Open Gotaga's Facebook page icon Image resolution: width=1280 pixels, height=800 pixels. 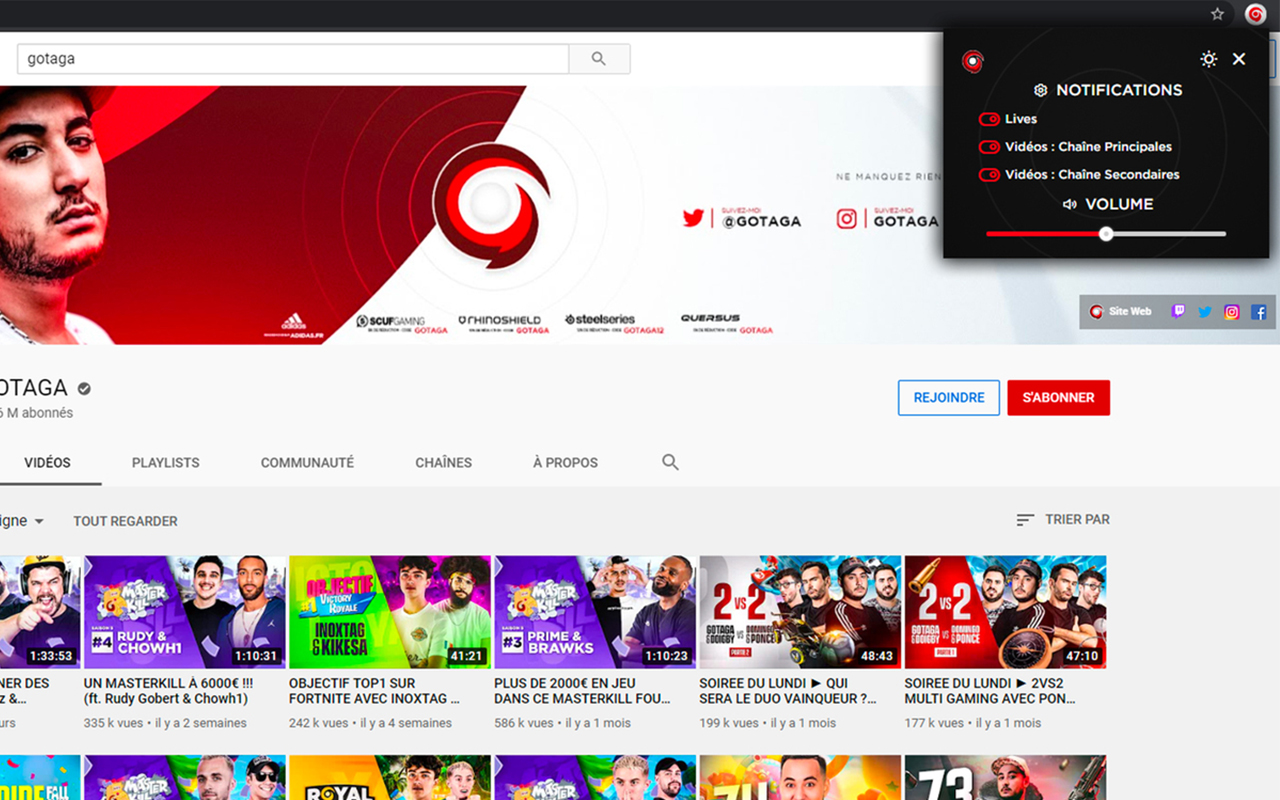tap(1259, 311)
